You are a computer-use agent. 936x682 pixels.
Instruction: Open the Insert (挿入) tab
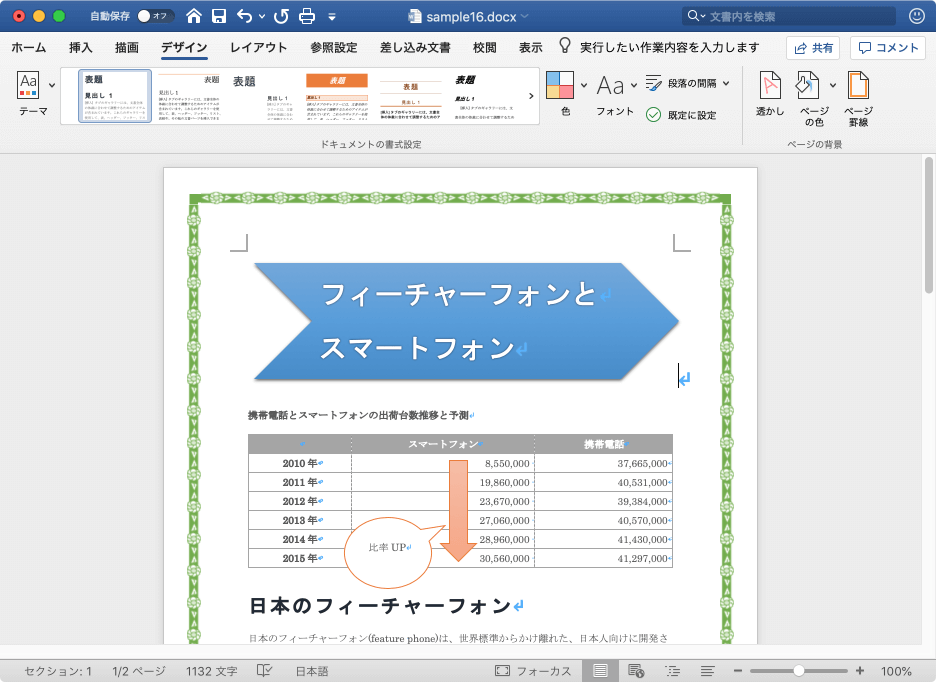coord(81,47)
